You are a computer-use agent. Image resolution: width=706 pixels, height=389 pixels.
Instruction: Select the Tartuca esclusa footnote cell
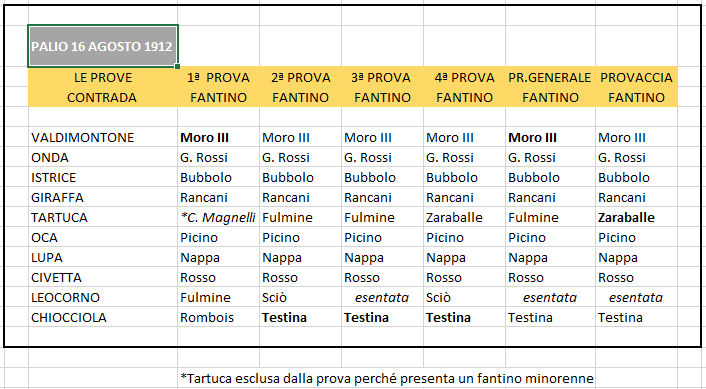click(386, 378)
